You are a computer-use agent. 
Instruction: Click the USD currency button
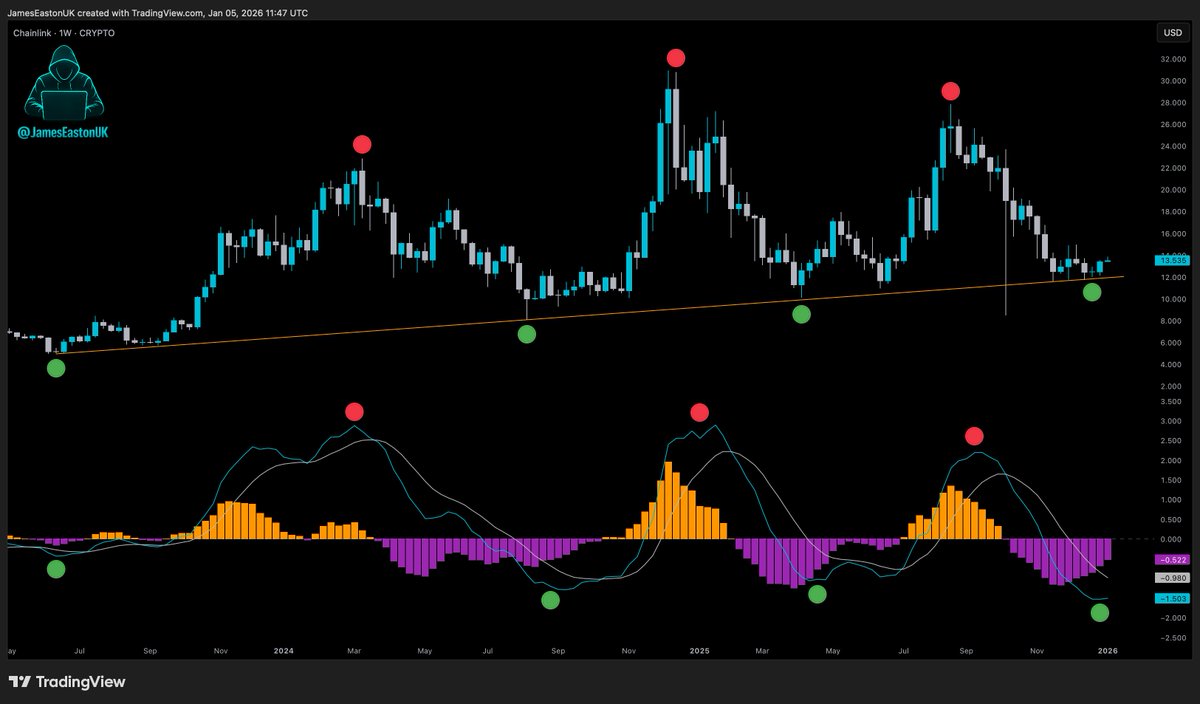coord(1172,33)
